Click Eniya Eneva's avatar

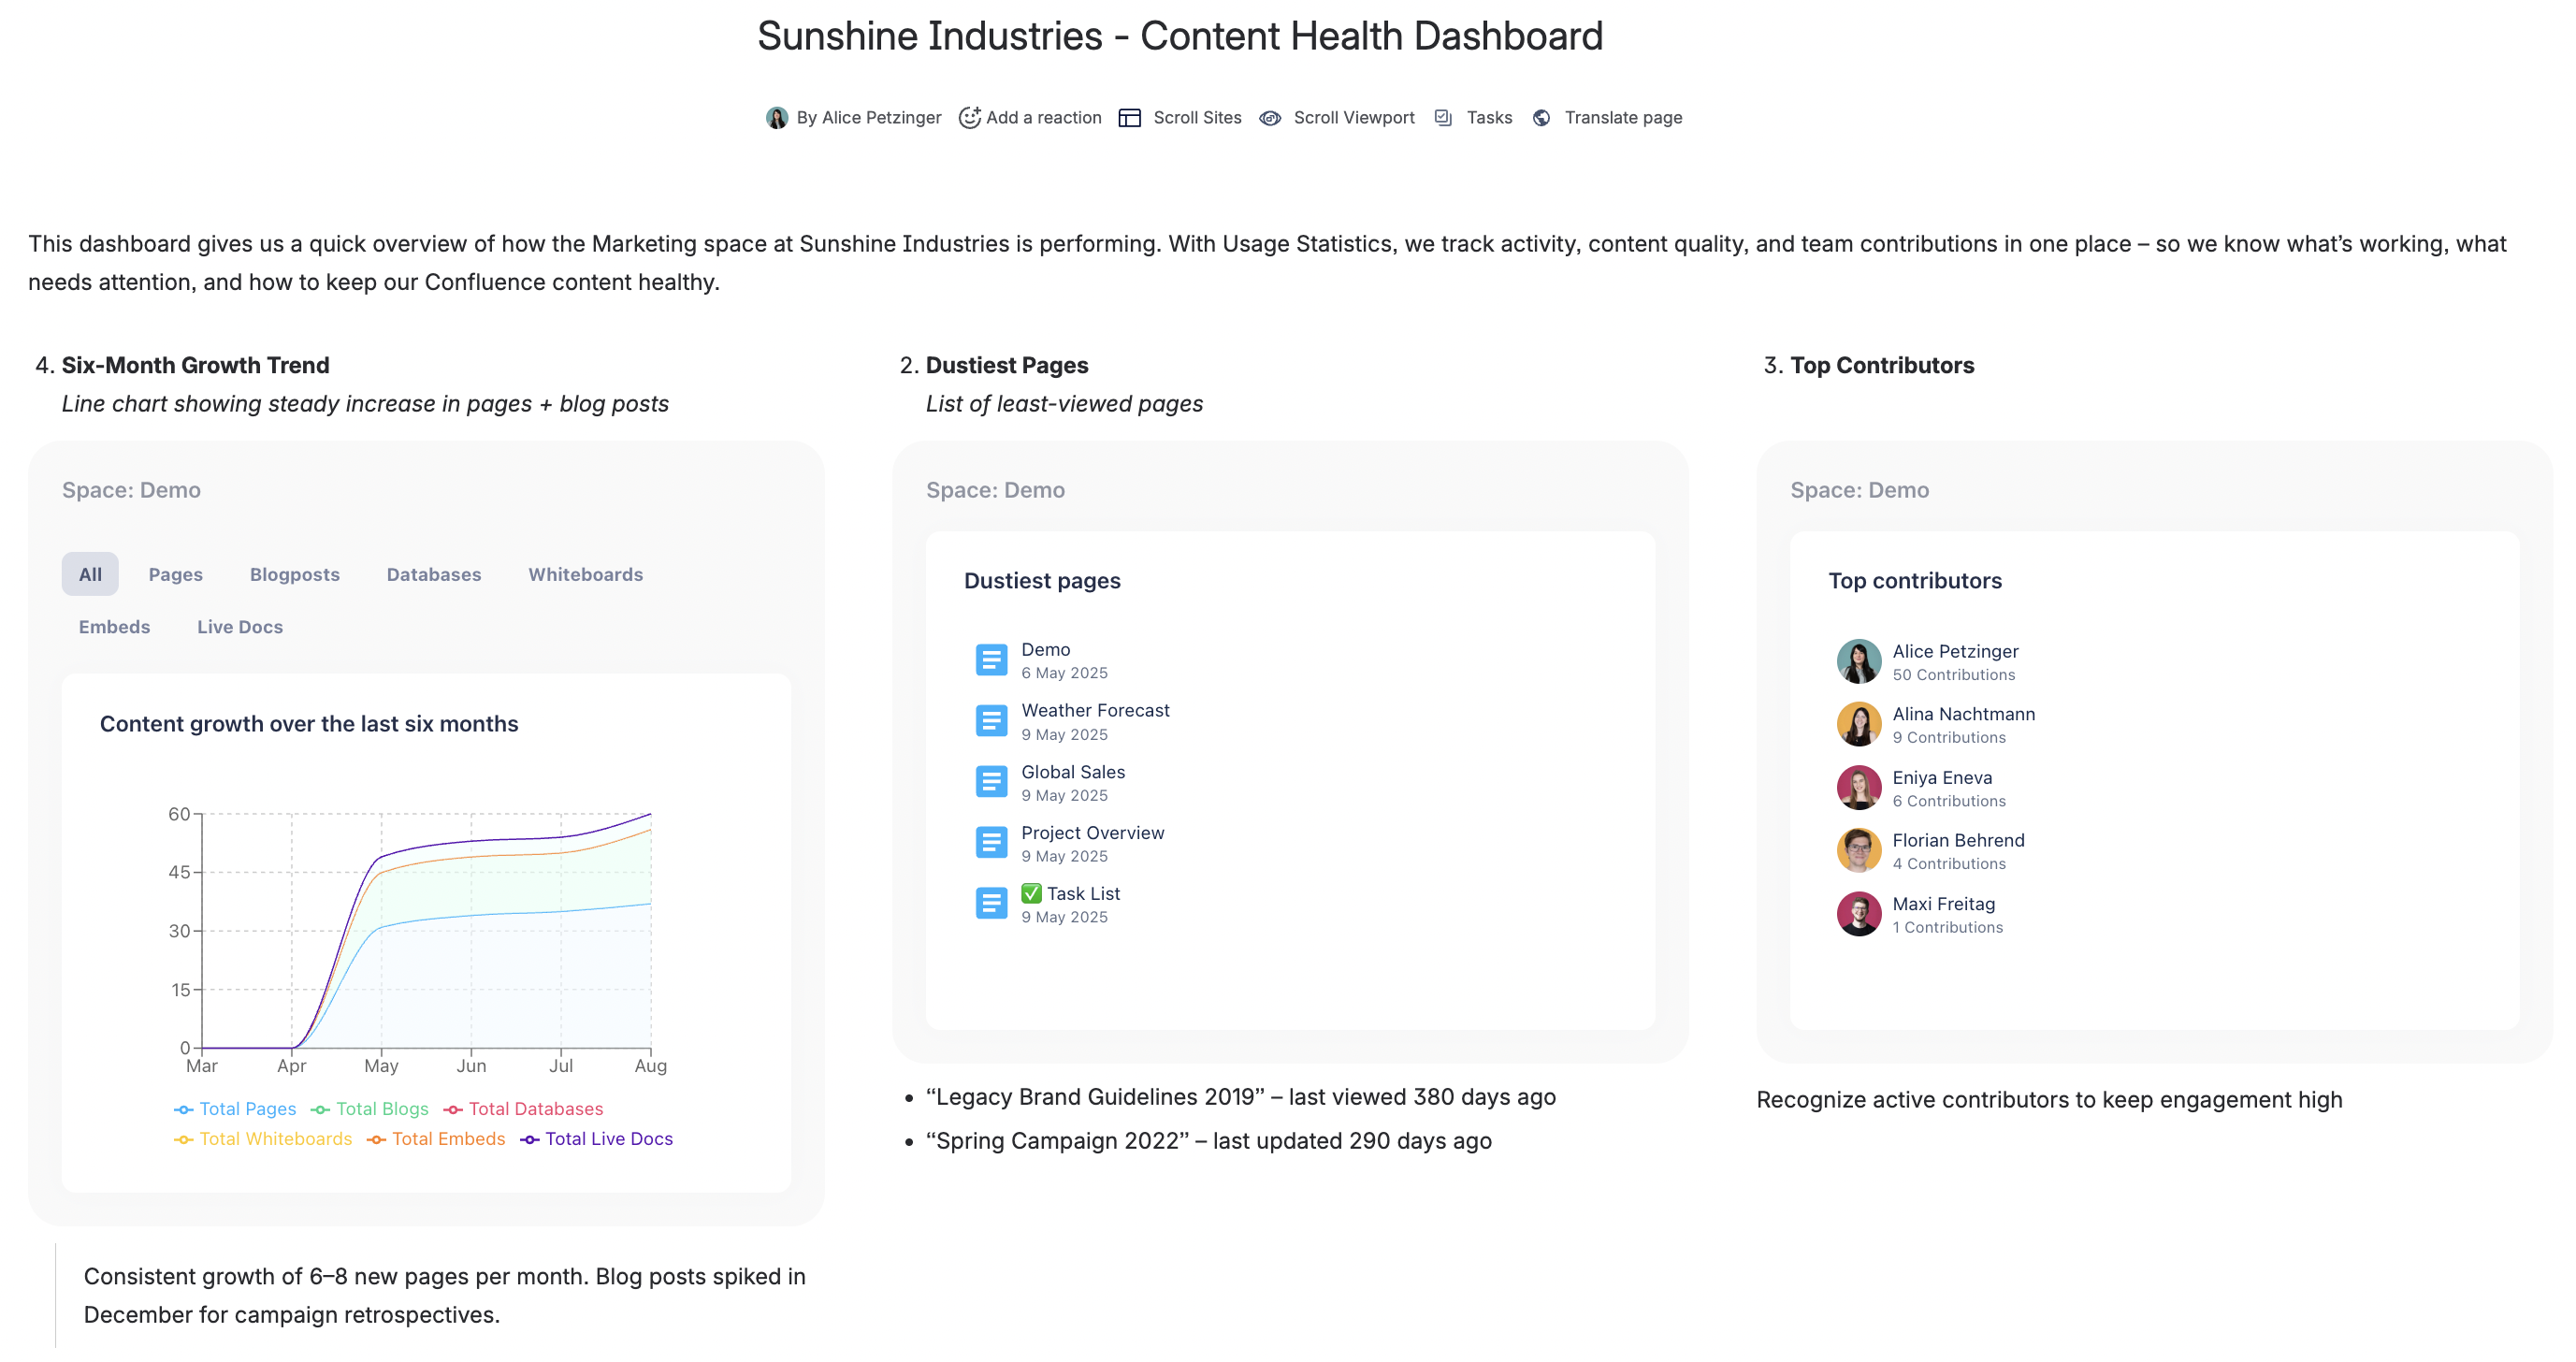pyautogui.click(x=1858, y=788)
